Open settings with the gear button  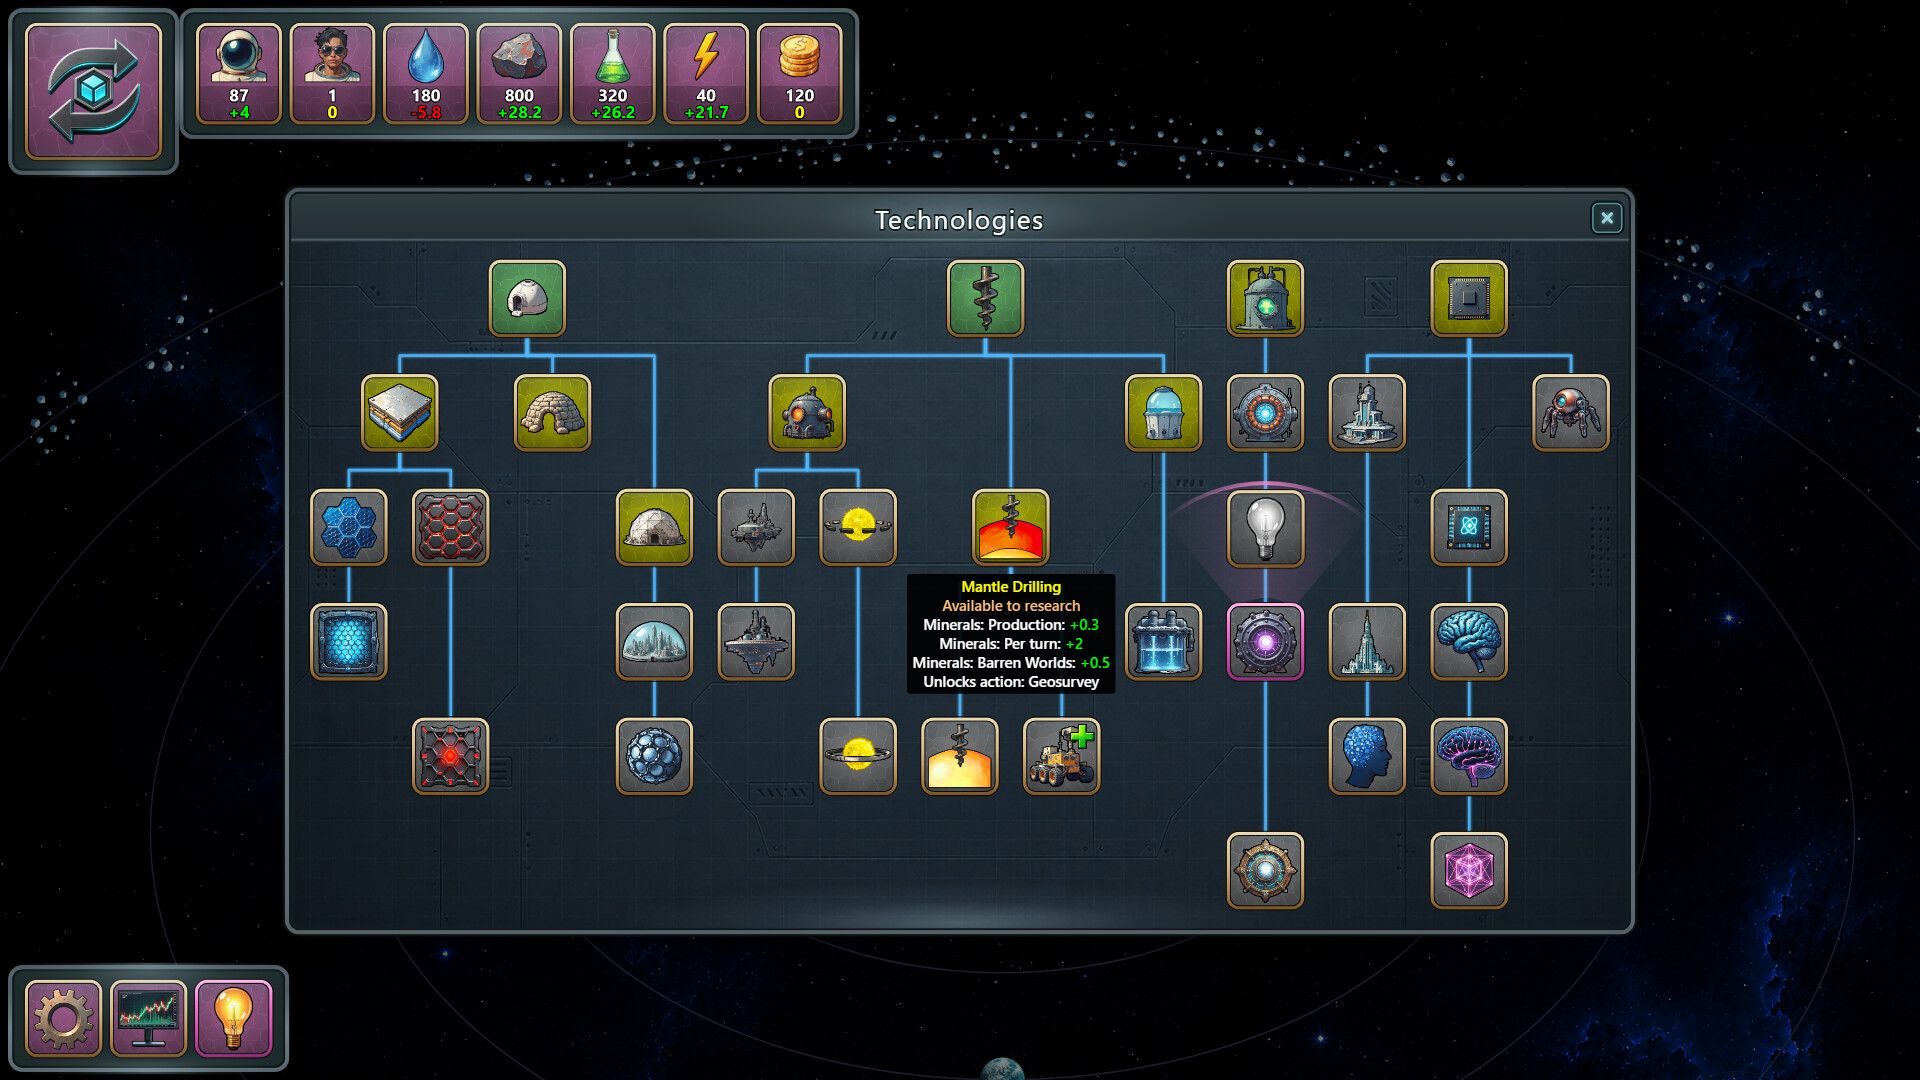[63, 1019]
